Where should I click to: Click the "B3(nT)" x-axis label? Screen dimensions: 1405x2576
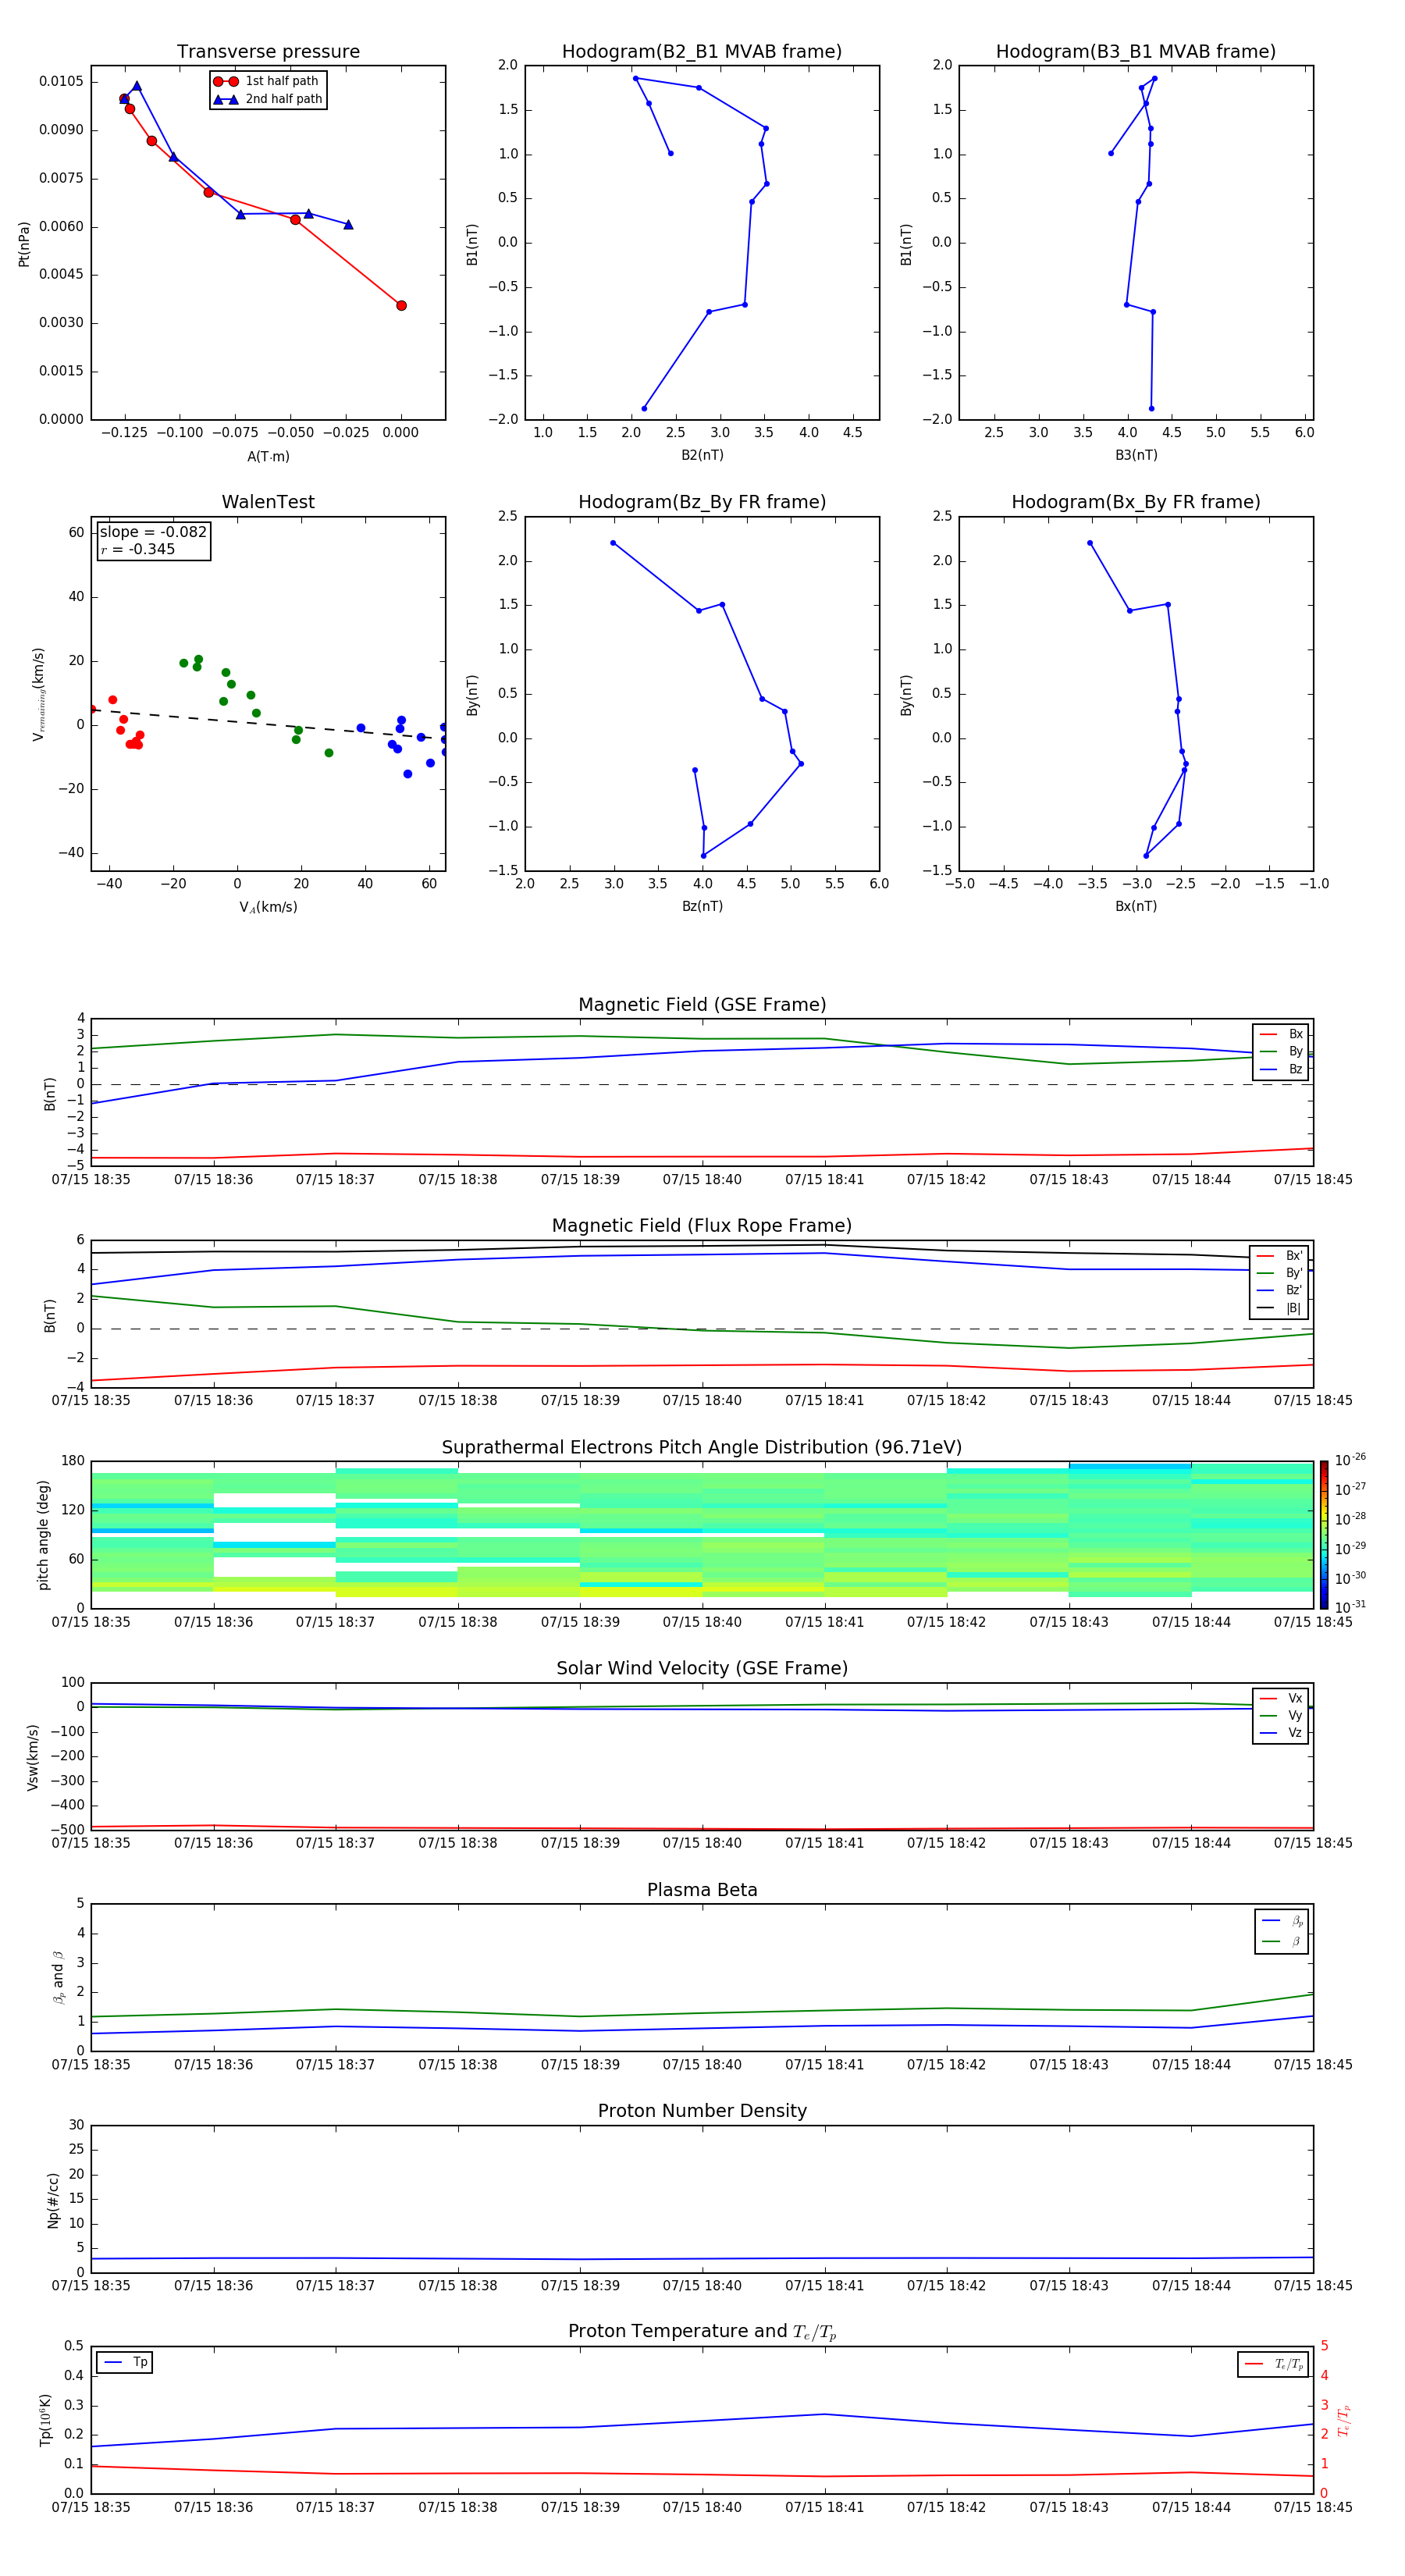pyautogui.click(x=1136, y=455)
